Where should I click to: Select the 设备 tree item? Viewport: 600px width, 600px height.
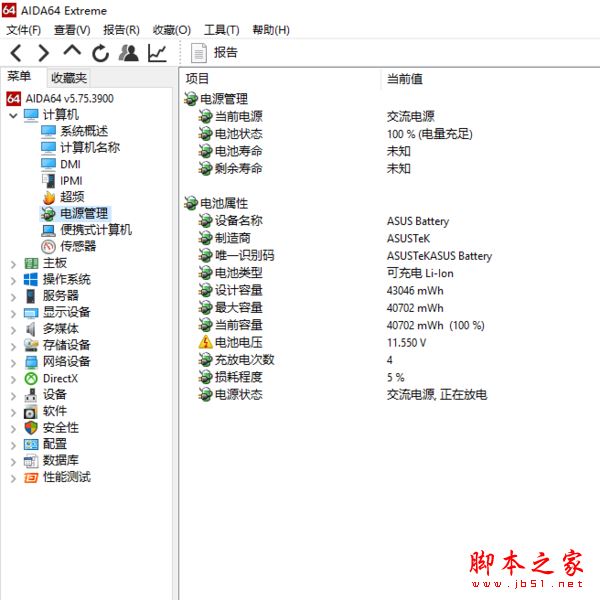pyautogui.click(x=55, y=395)
